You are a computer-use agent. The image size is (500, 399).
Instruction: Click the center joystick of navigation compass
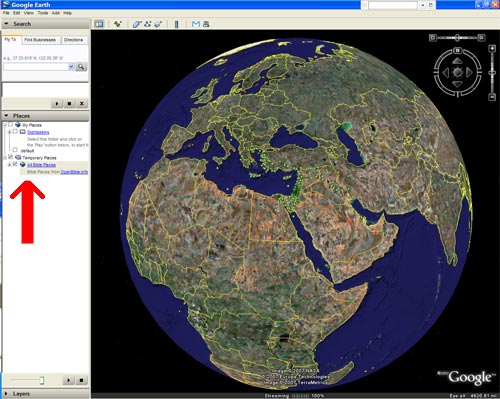457,72
